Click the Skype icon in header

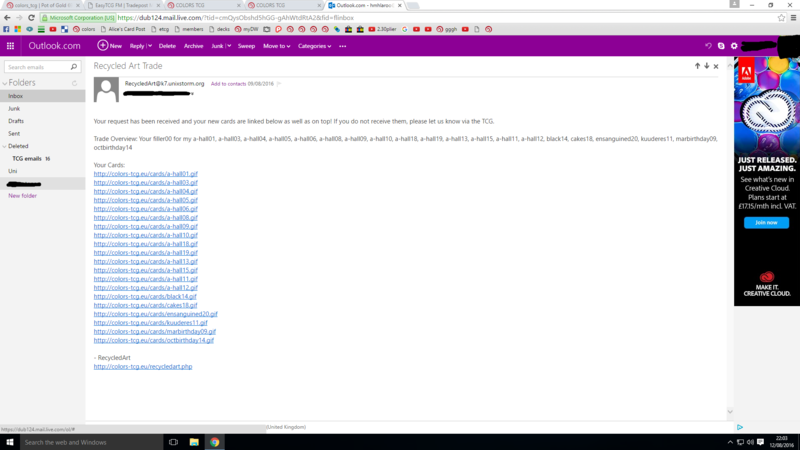pyautogui.click(x=720, y=46)
